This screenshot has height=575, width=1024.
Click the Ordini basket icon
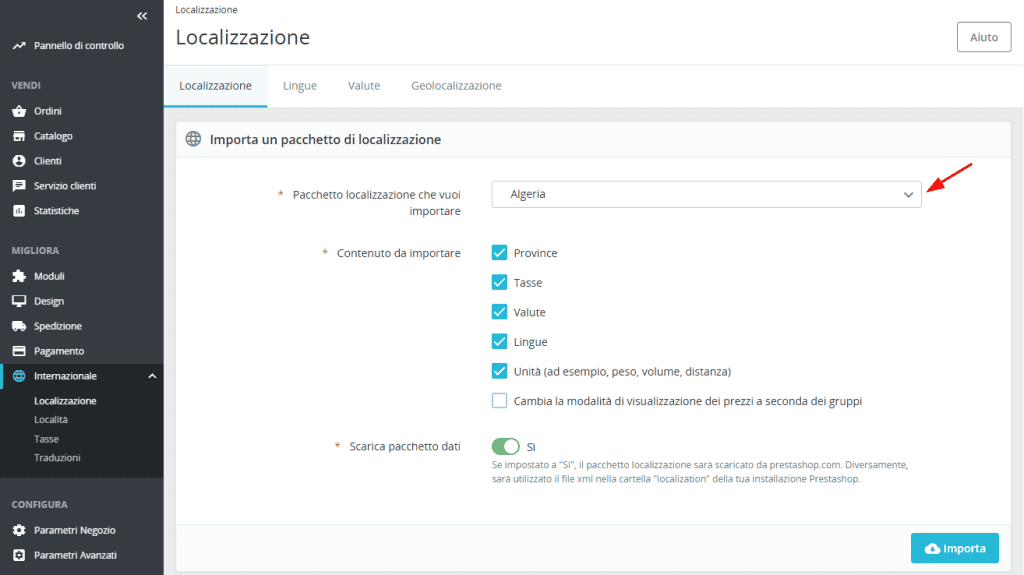19,111
